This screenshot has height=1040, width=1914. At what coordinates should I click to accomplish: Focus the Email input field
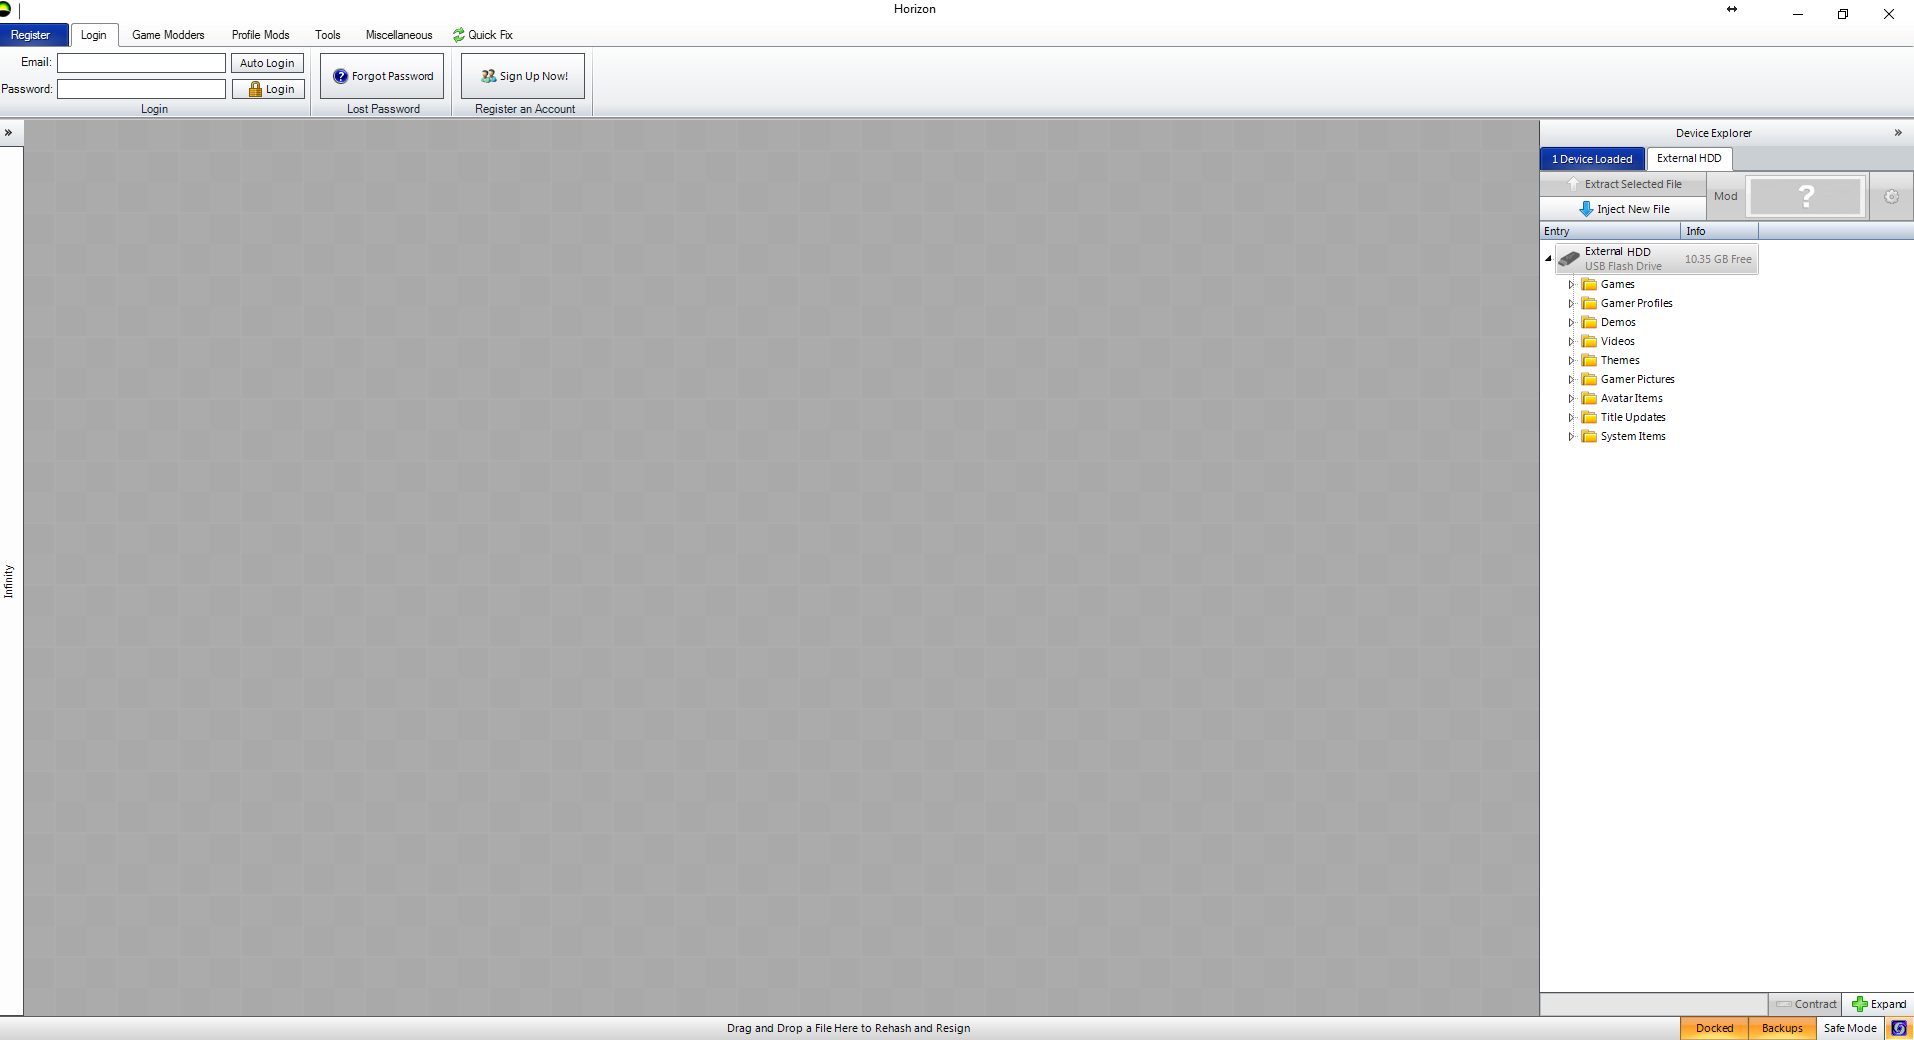pos(141,63)
